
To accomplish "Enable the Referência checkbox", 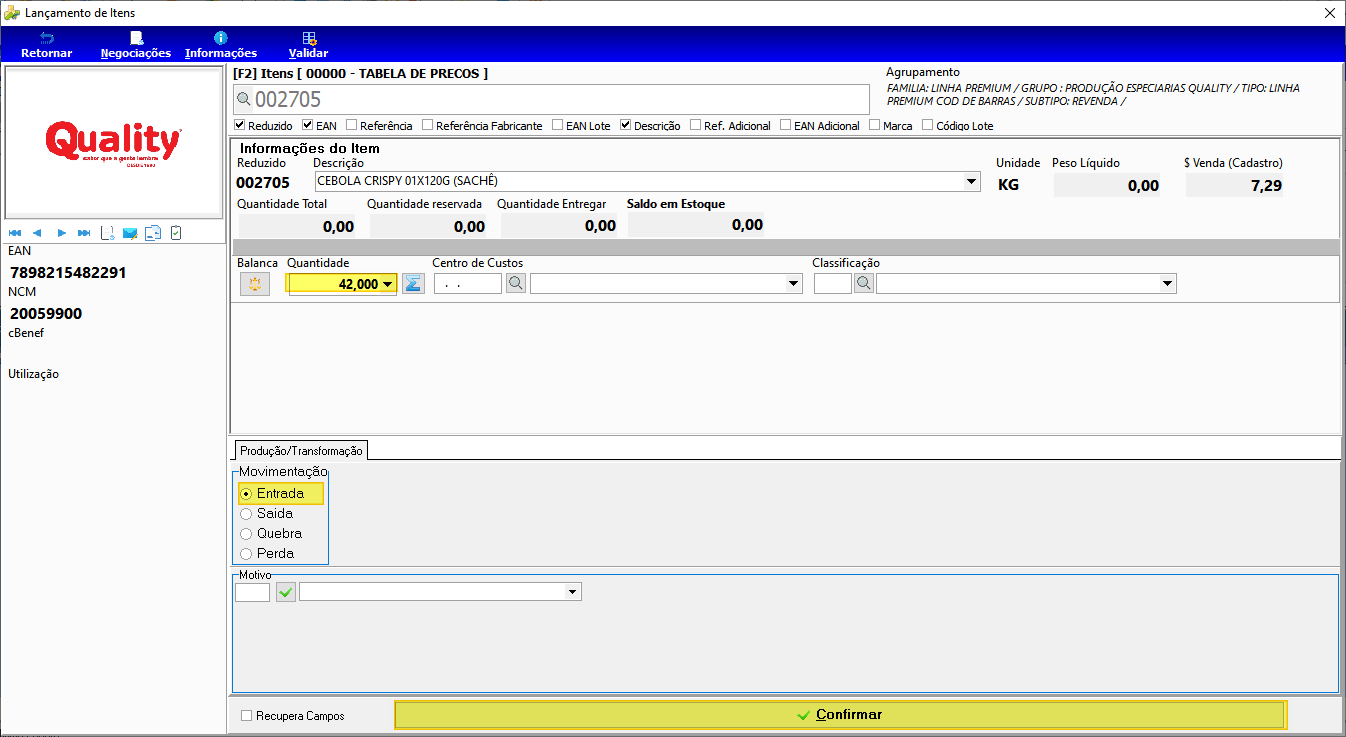I will click(x=352, y=126).
